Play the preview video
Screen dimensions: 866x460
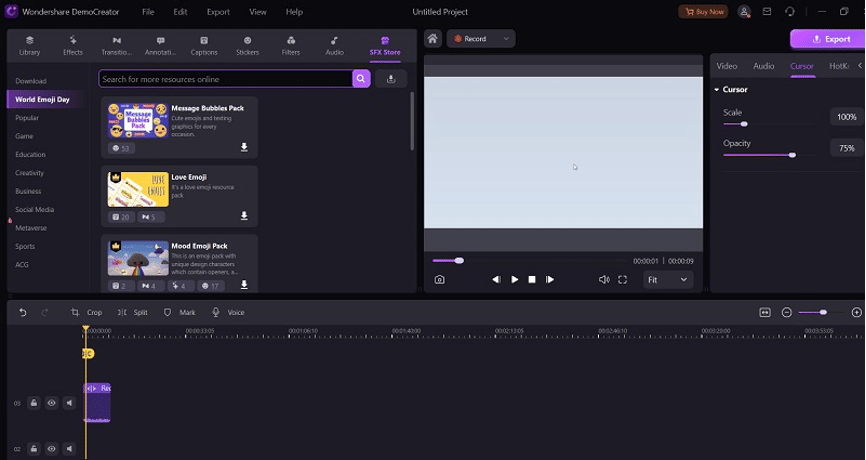coord(515,280)
